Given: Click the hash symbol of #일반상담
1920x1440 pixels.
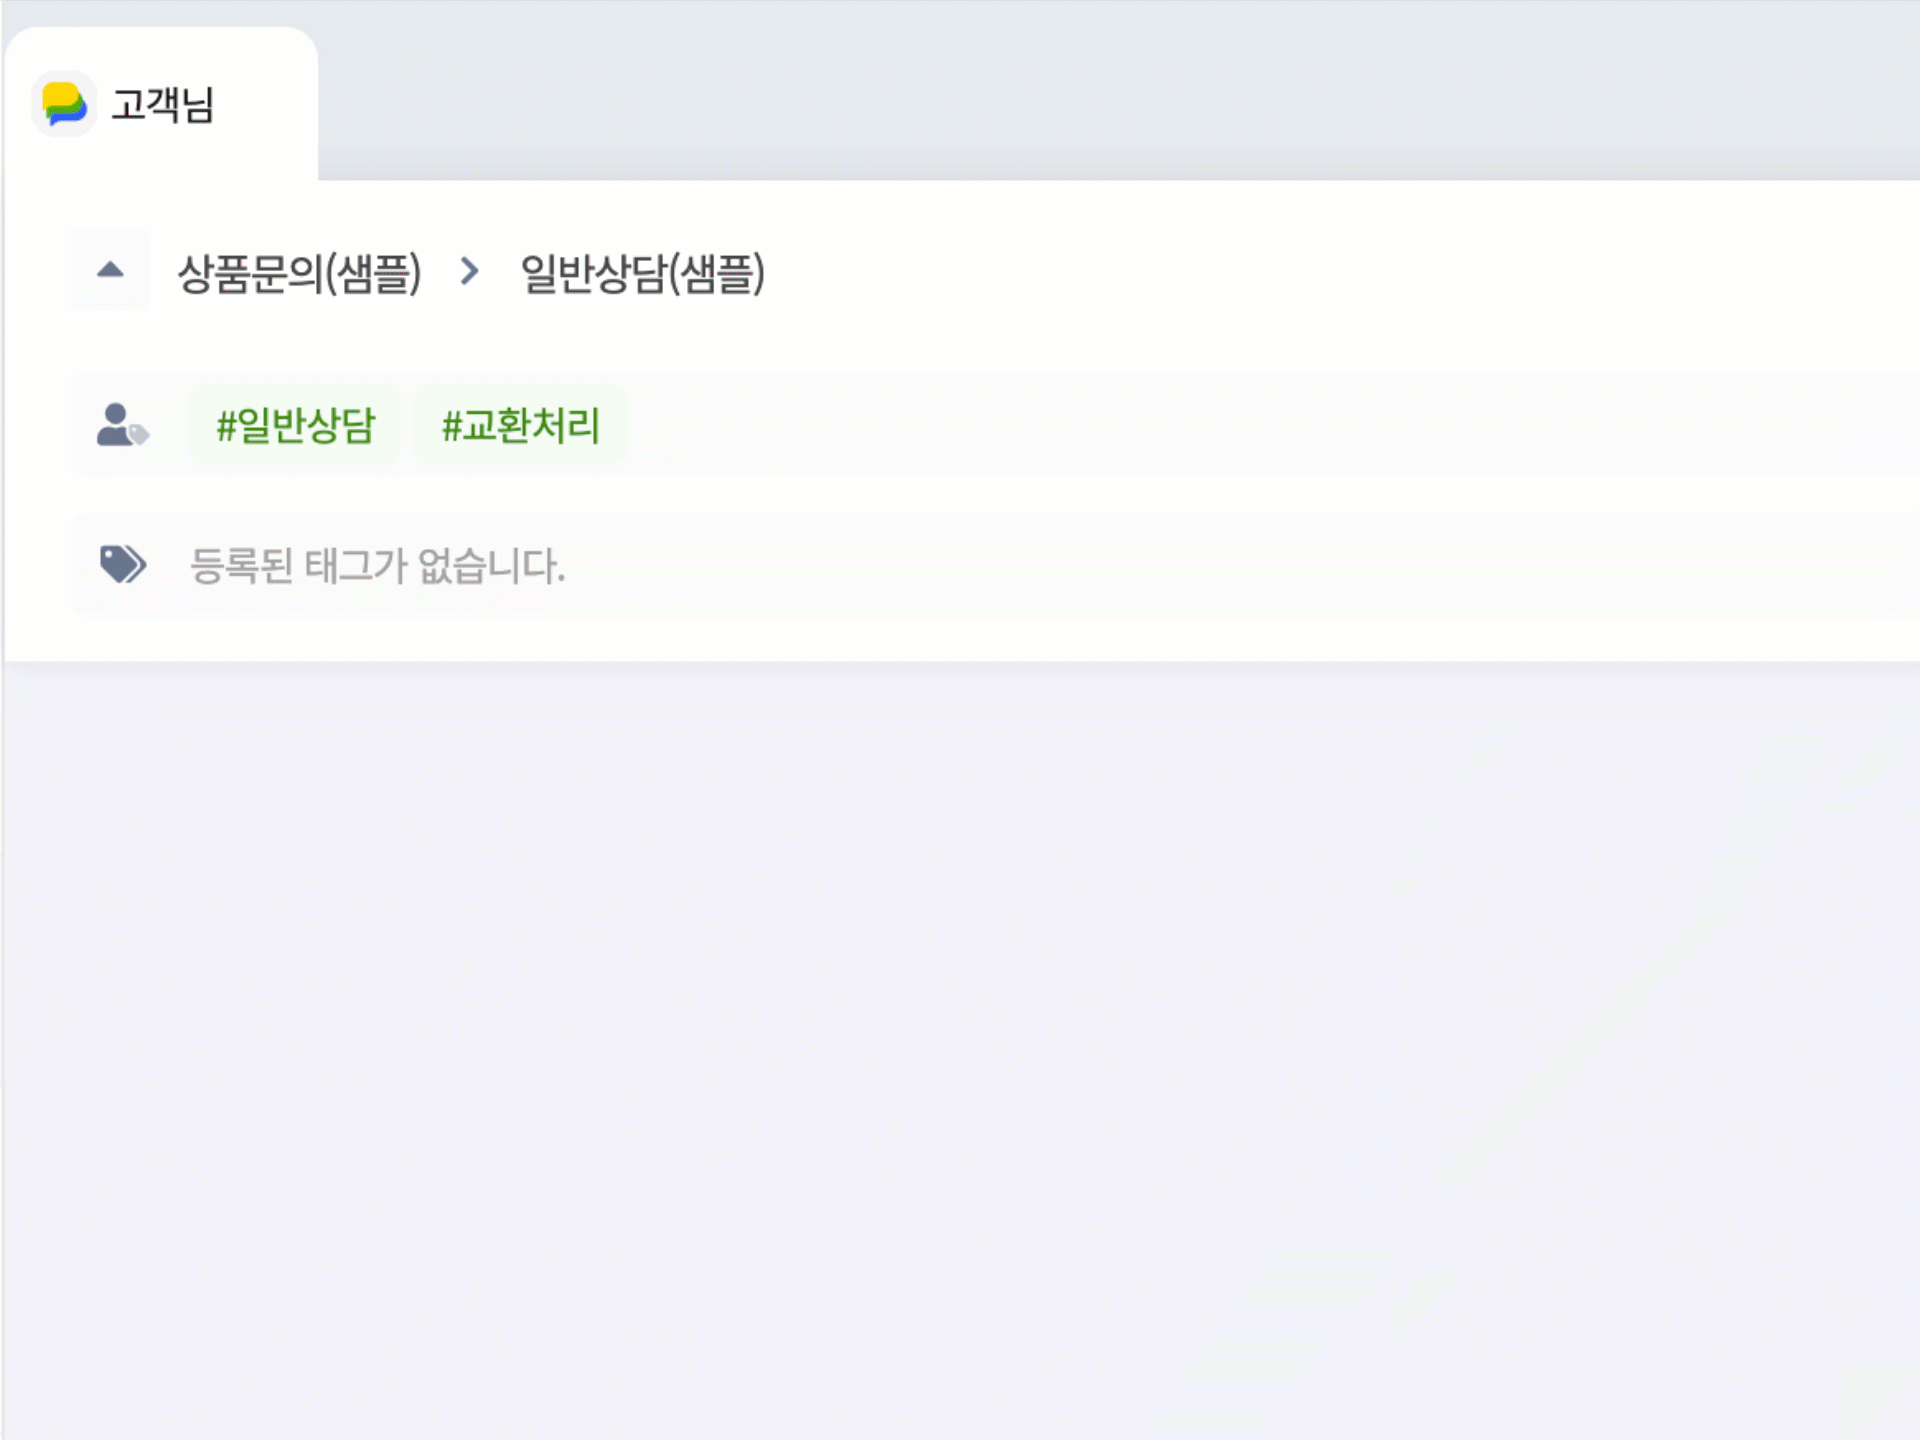Looking at the screenshot, I should [226, 426].
